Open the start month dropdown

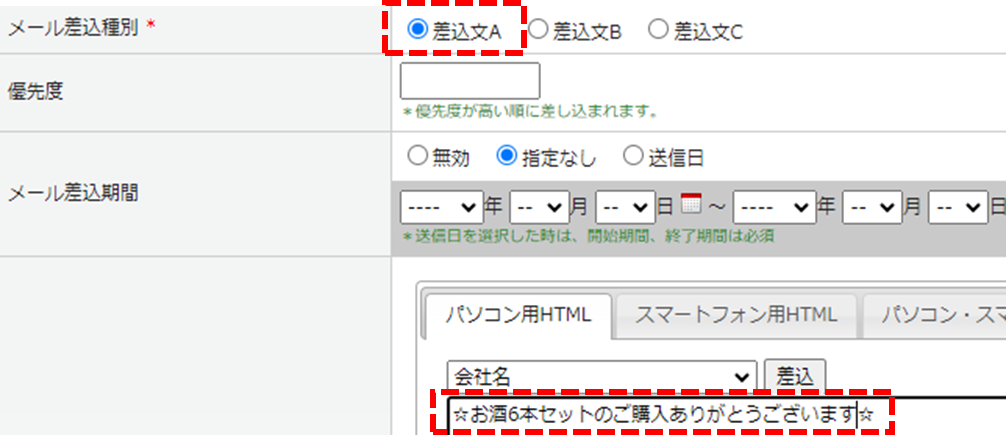[x=540, y=207]
